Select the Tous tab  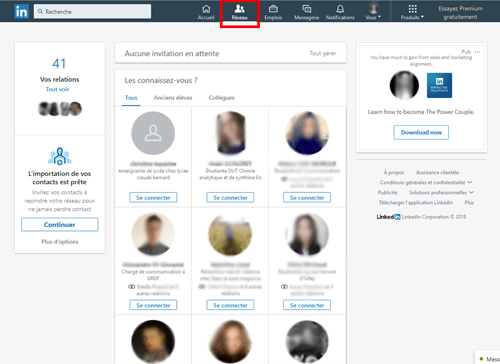pyautogui.click(x=131, y=98)
